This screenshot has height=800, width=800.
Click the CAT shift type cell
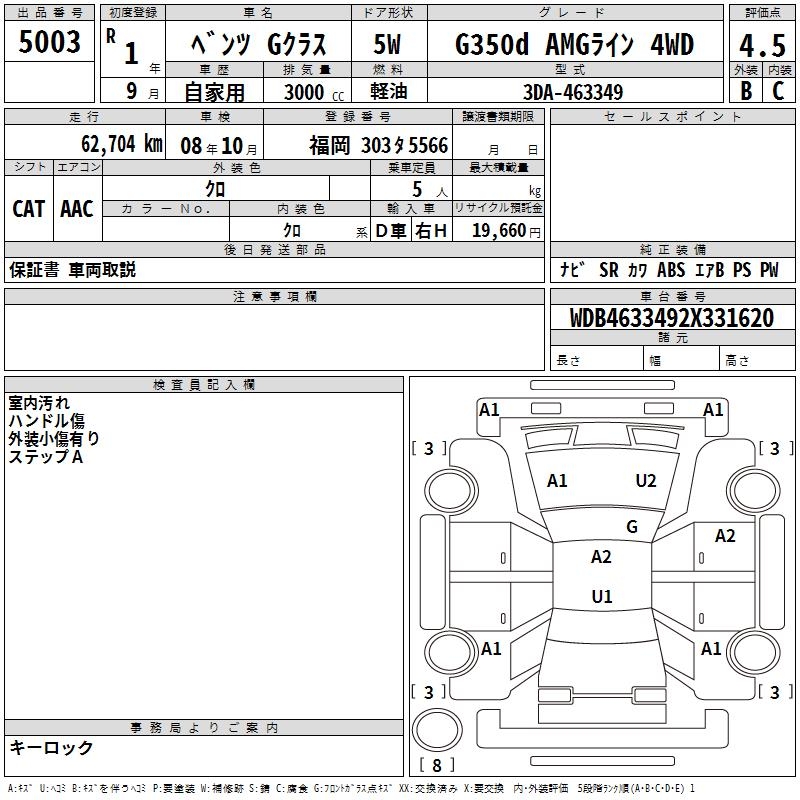click(28, 209)
